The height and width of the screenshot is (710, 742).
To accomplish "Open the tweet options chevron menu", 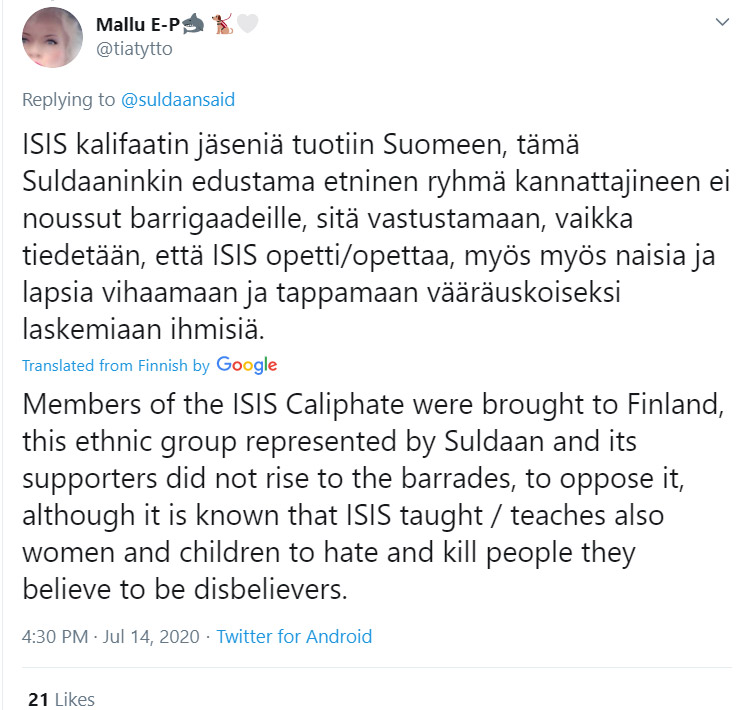I will pos(722,22).
